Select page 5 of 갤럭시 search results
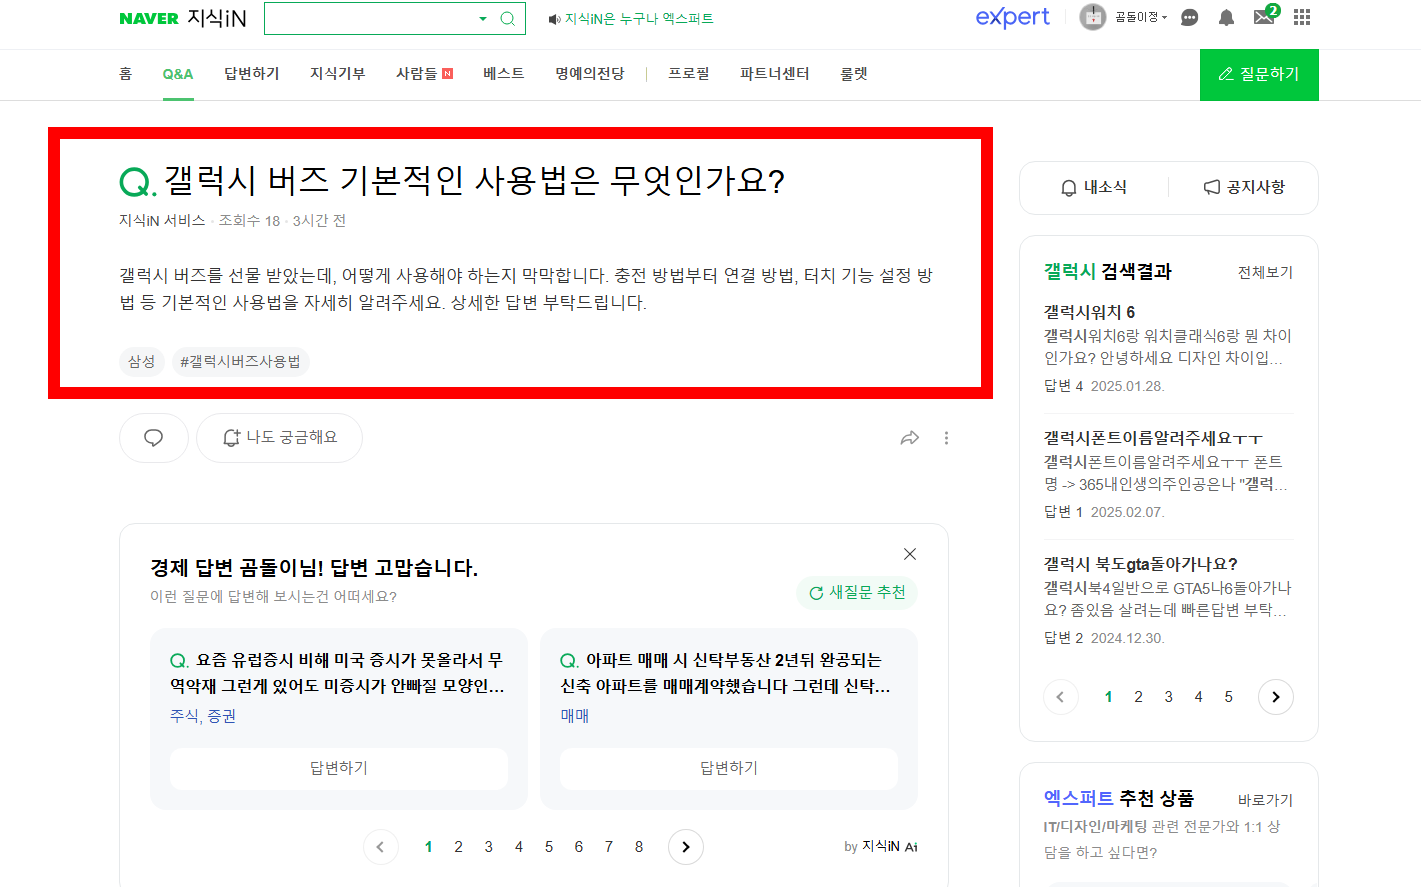 1229,697
